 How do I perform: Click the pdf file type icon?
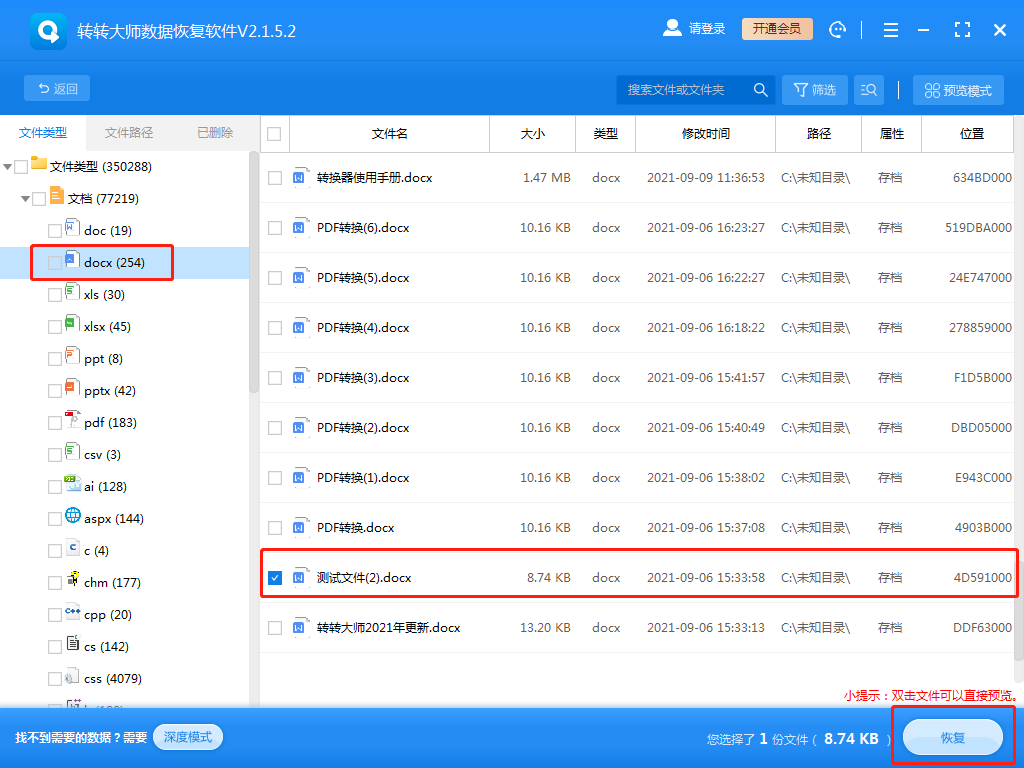click(x=72, y=419)
